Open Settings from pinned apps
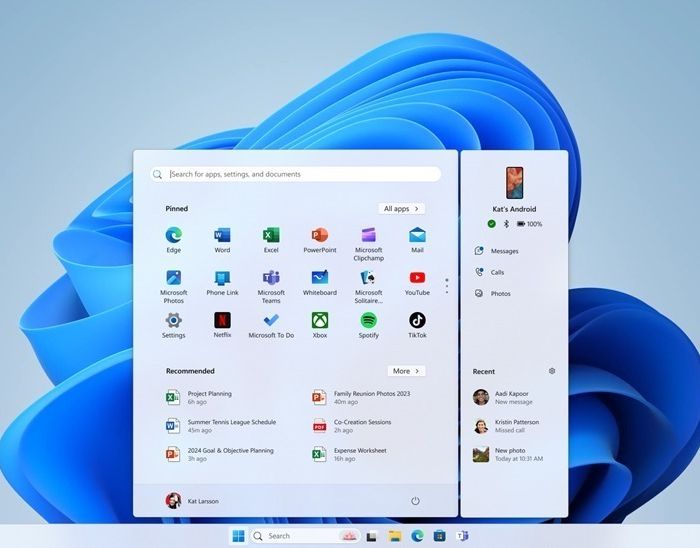700x548 pixels. point(174,325)
